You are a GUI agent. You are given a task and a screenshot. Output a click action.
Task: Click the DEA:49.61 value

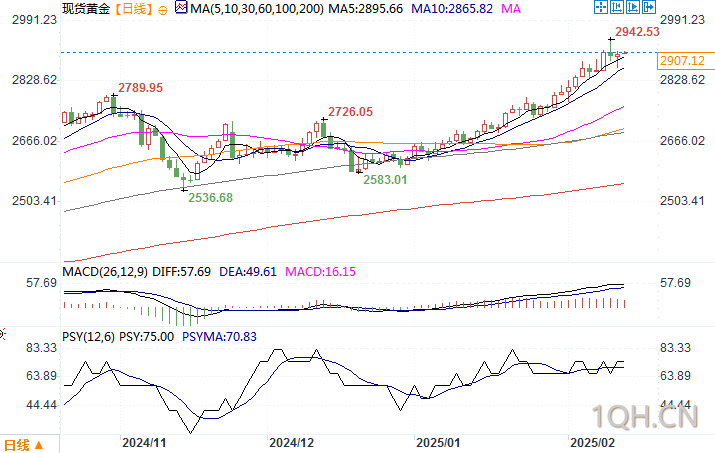[x=248, y=272]
